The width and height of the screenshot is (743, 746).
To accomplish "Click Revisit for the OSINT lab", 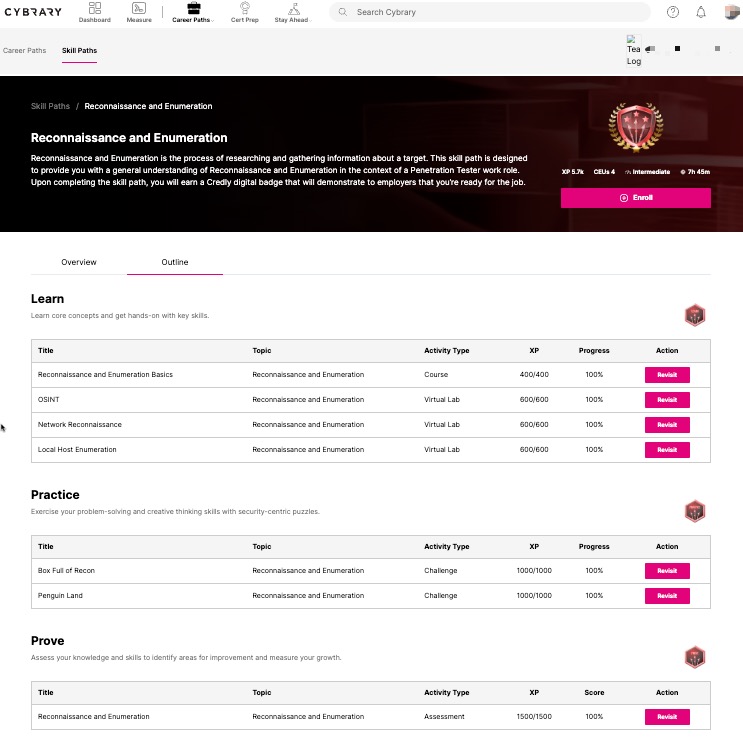I will 667,400.
